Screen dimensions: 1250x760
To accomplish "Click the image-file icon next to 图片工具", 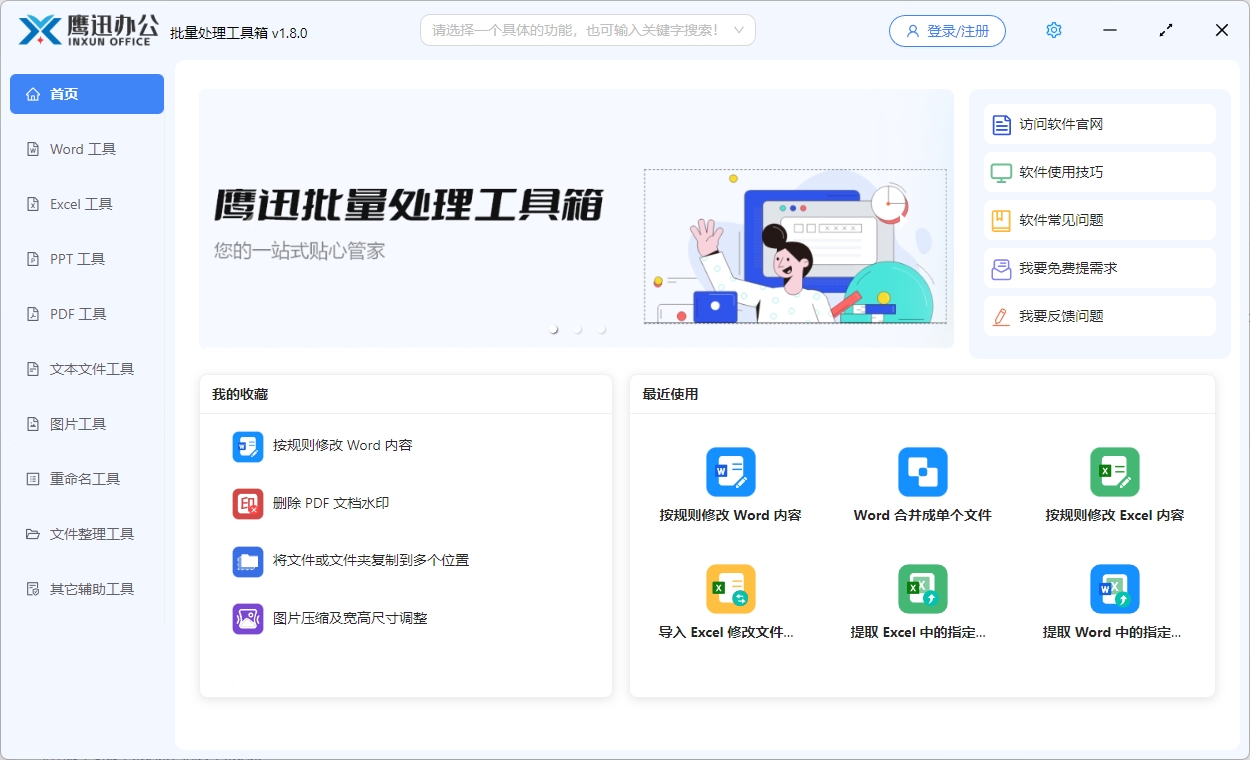I will pos(32,424).
